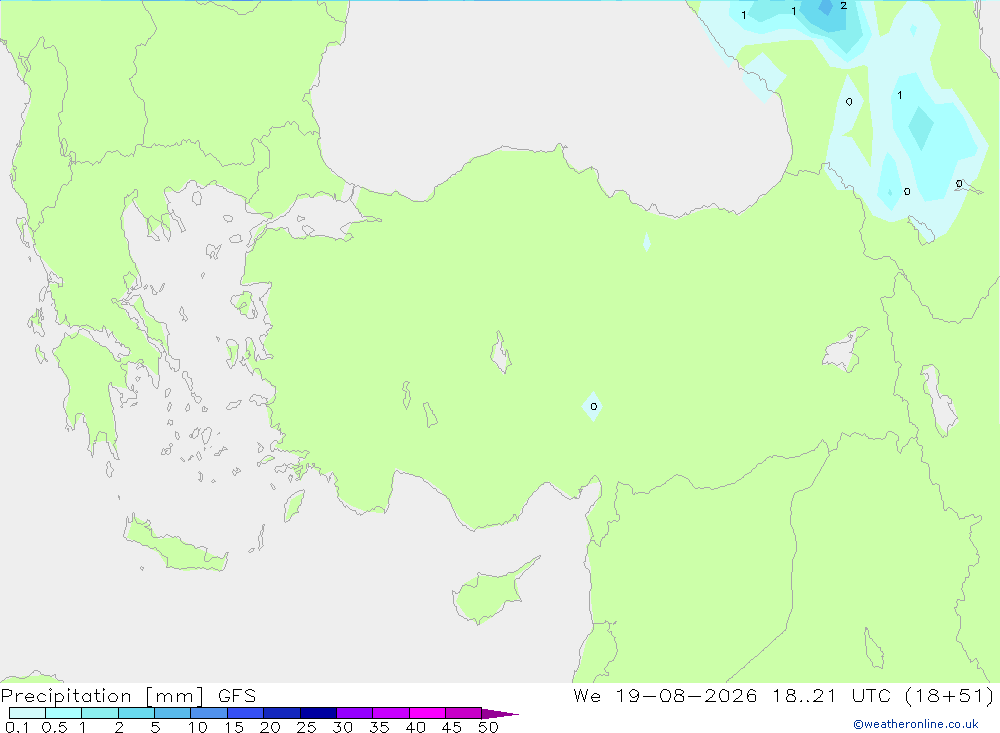1000x733 pixels.
Task: Select the "18..21 UTC" time range text
Action: pyautogui.click(x=832, y=695)
